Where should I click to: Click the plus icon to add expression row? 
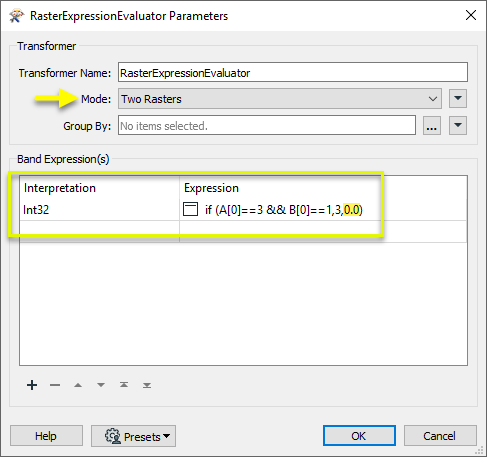[32, 385]
